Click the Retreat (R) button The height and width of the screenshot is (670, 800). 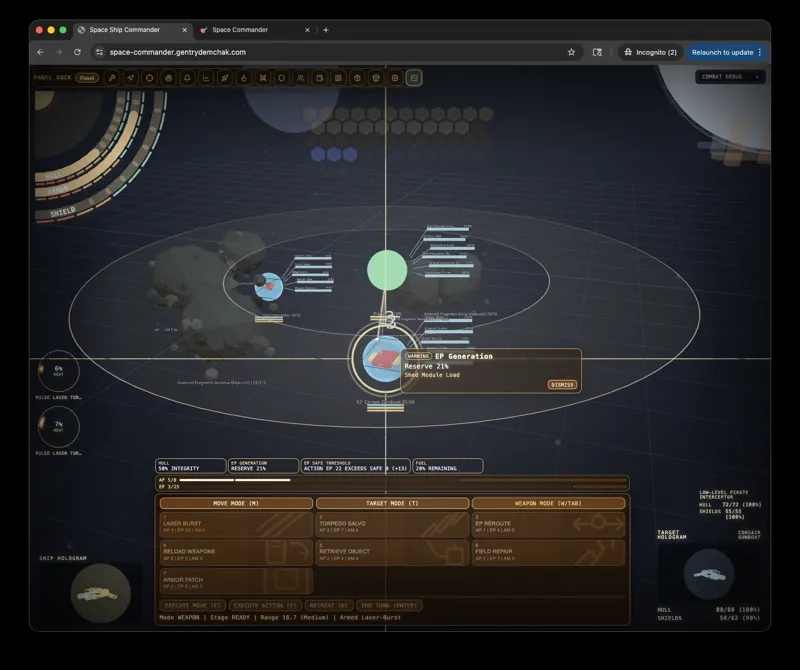(x=329, y=606)
